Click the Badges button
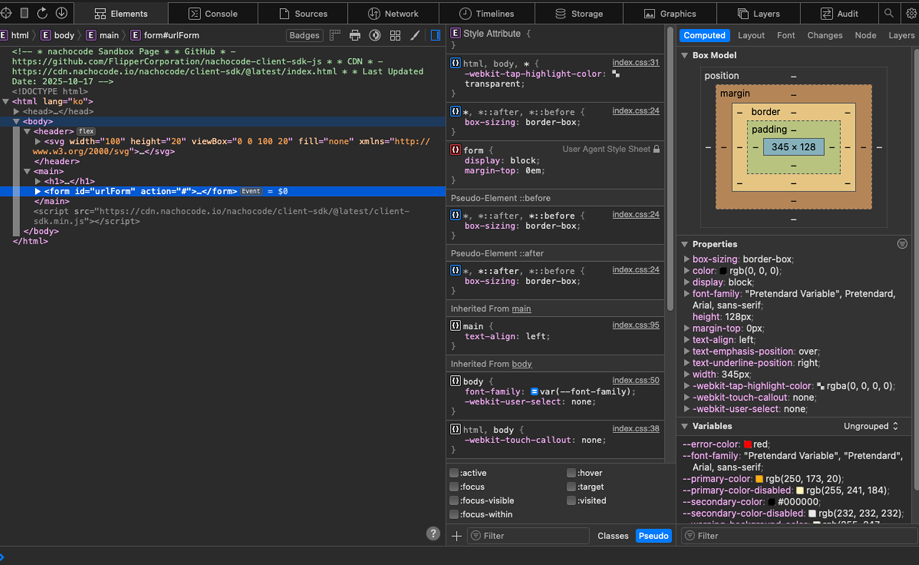Image resolution: width=919 pixels, height=565 pixels. pos(304,35)
